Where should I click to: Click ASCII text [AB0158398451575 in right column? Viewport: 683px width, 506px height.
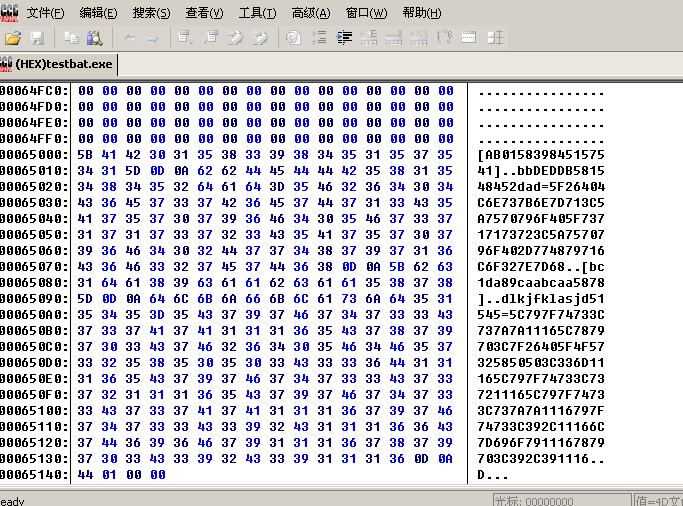(541, 155)
